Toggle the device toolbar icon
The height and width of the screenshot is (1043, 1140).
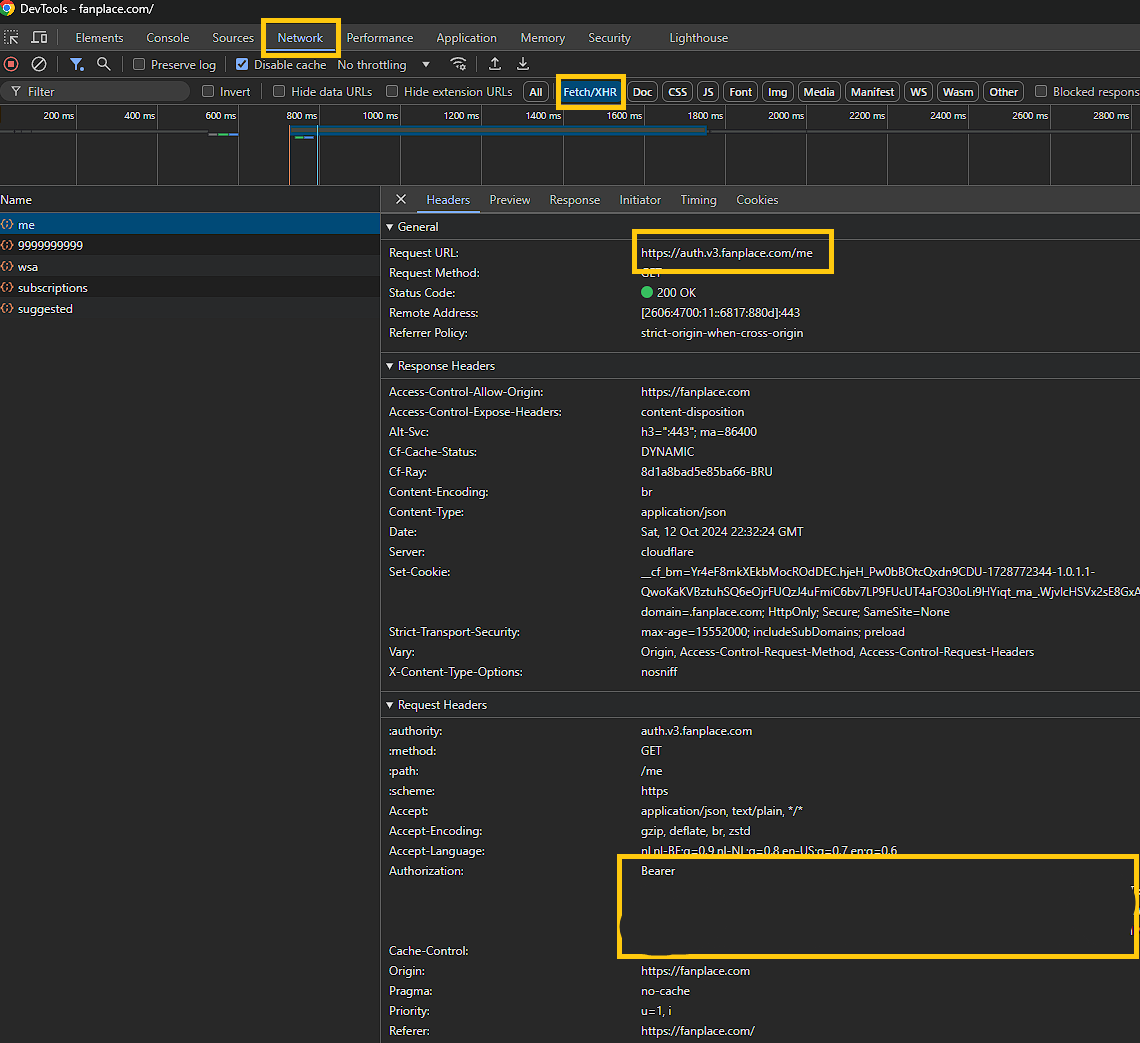[x=39, y=38]
